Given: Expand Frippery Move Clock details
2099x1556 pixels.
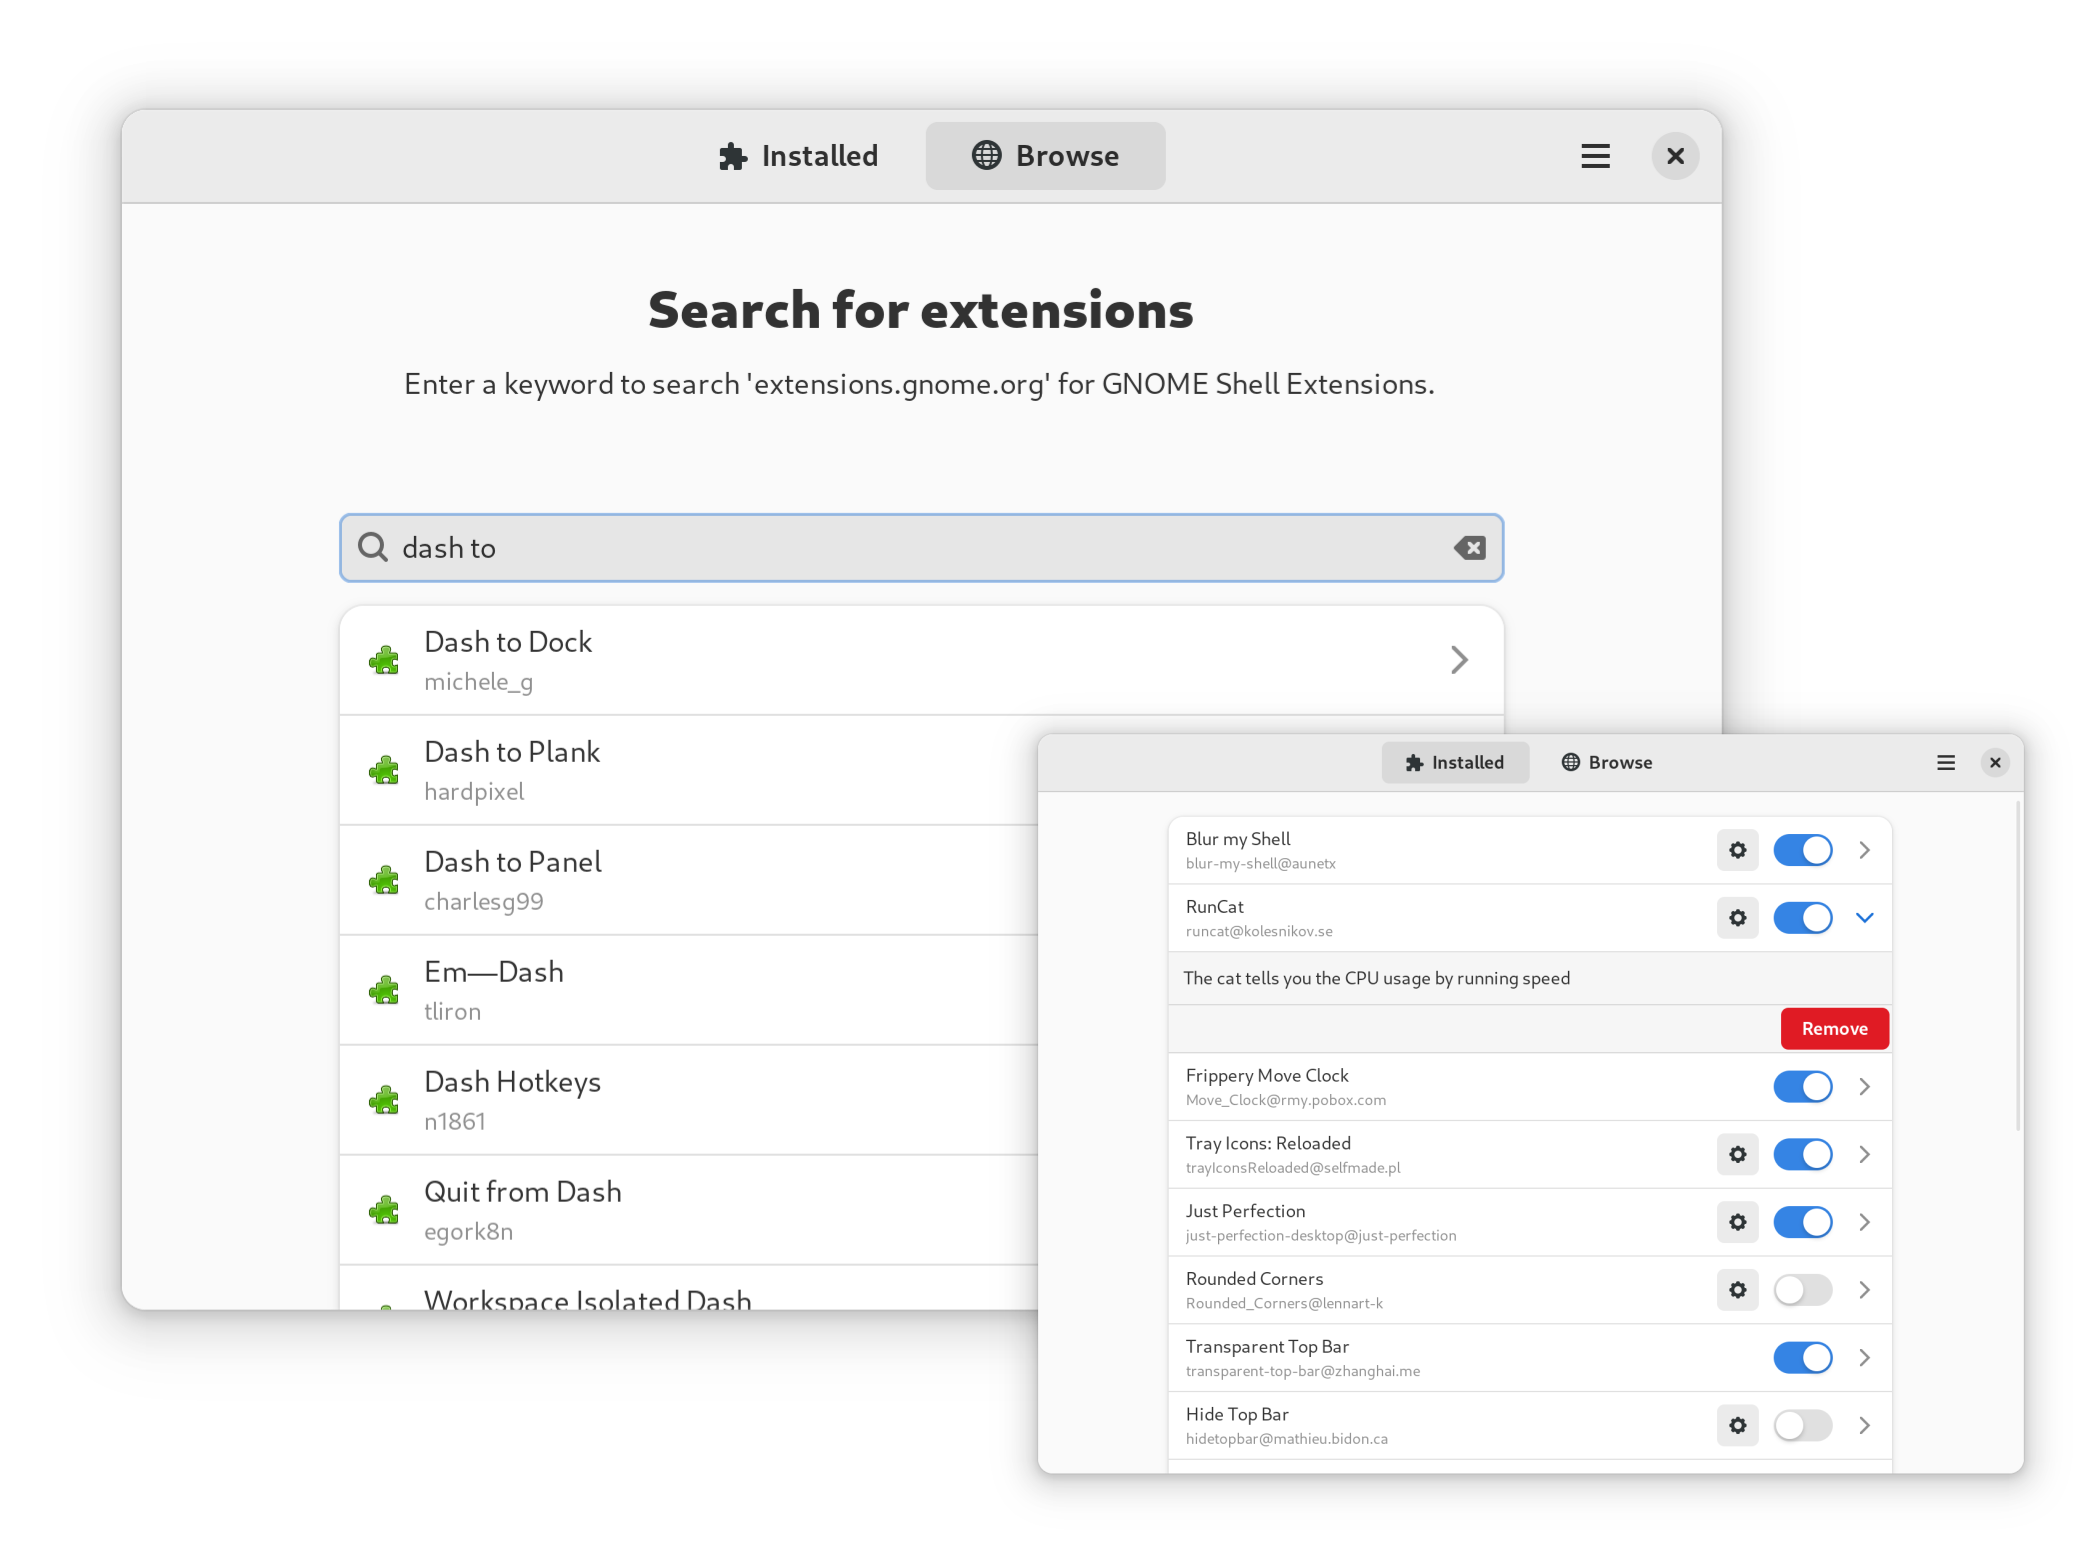Looking at the screenshot, I should point(1865,1087).
